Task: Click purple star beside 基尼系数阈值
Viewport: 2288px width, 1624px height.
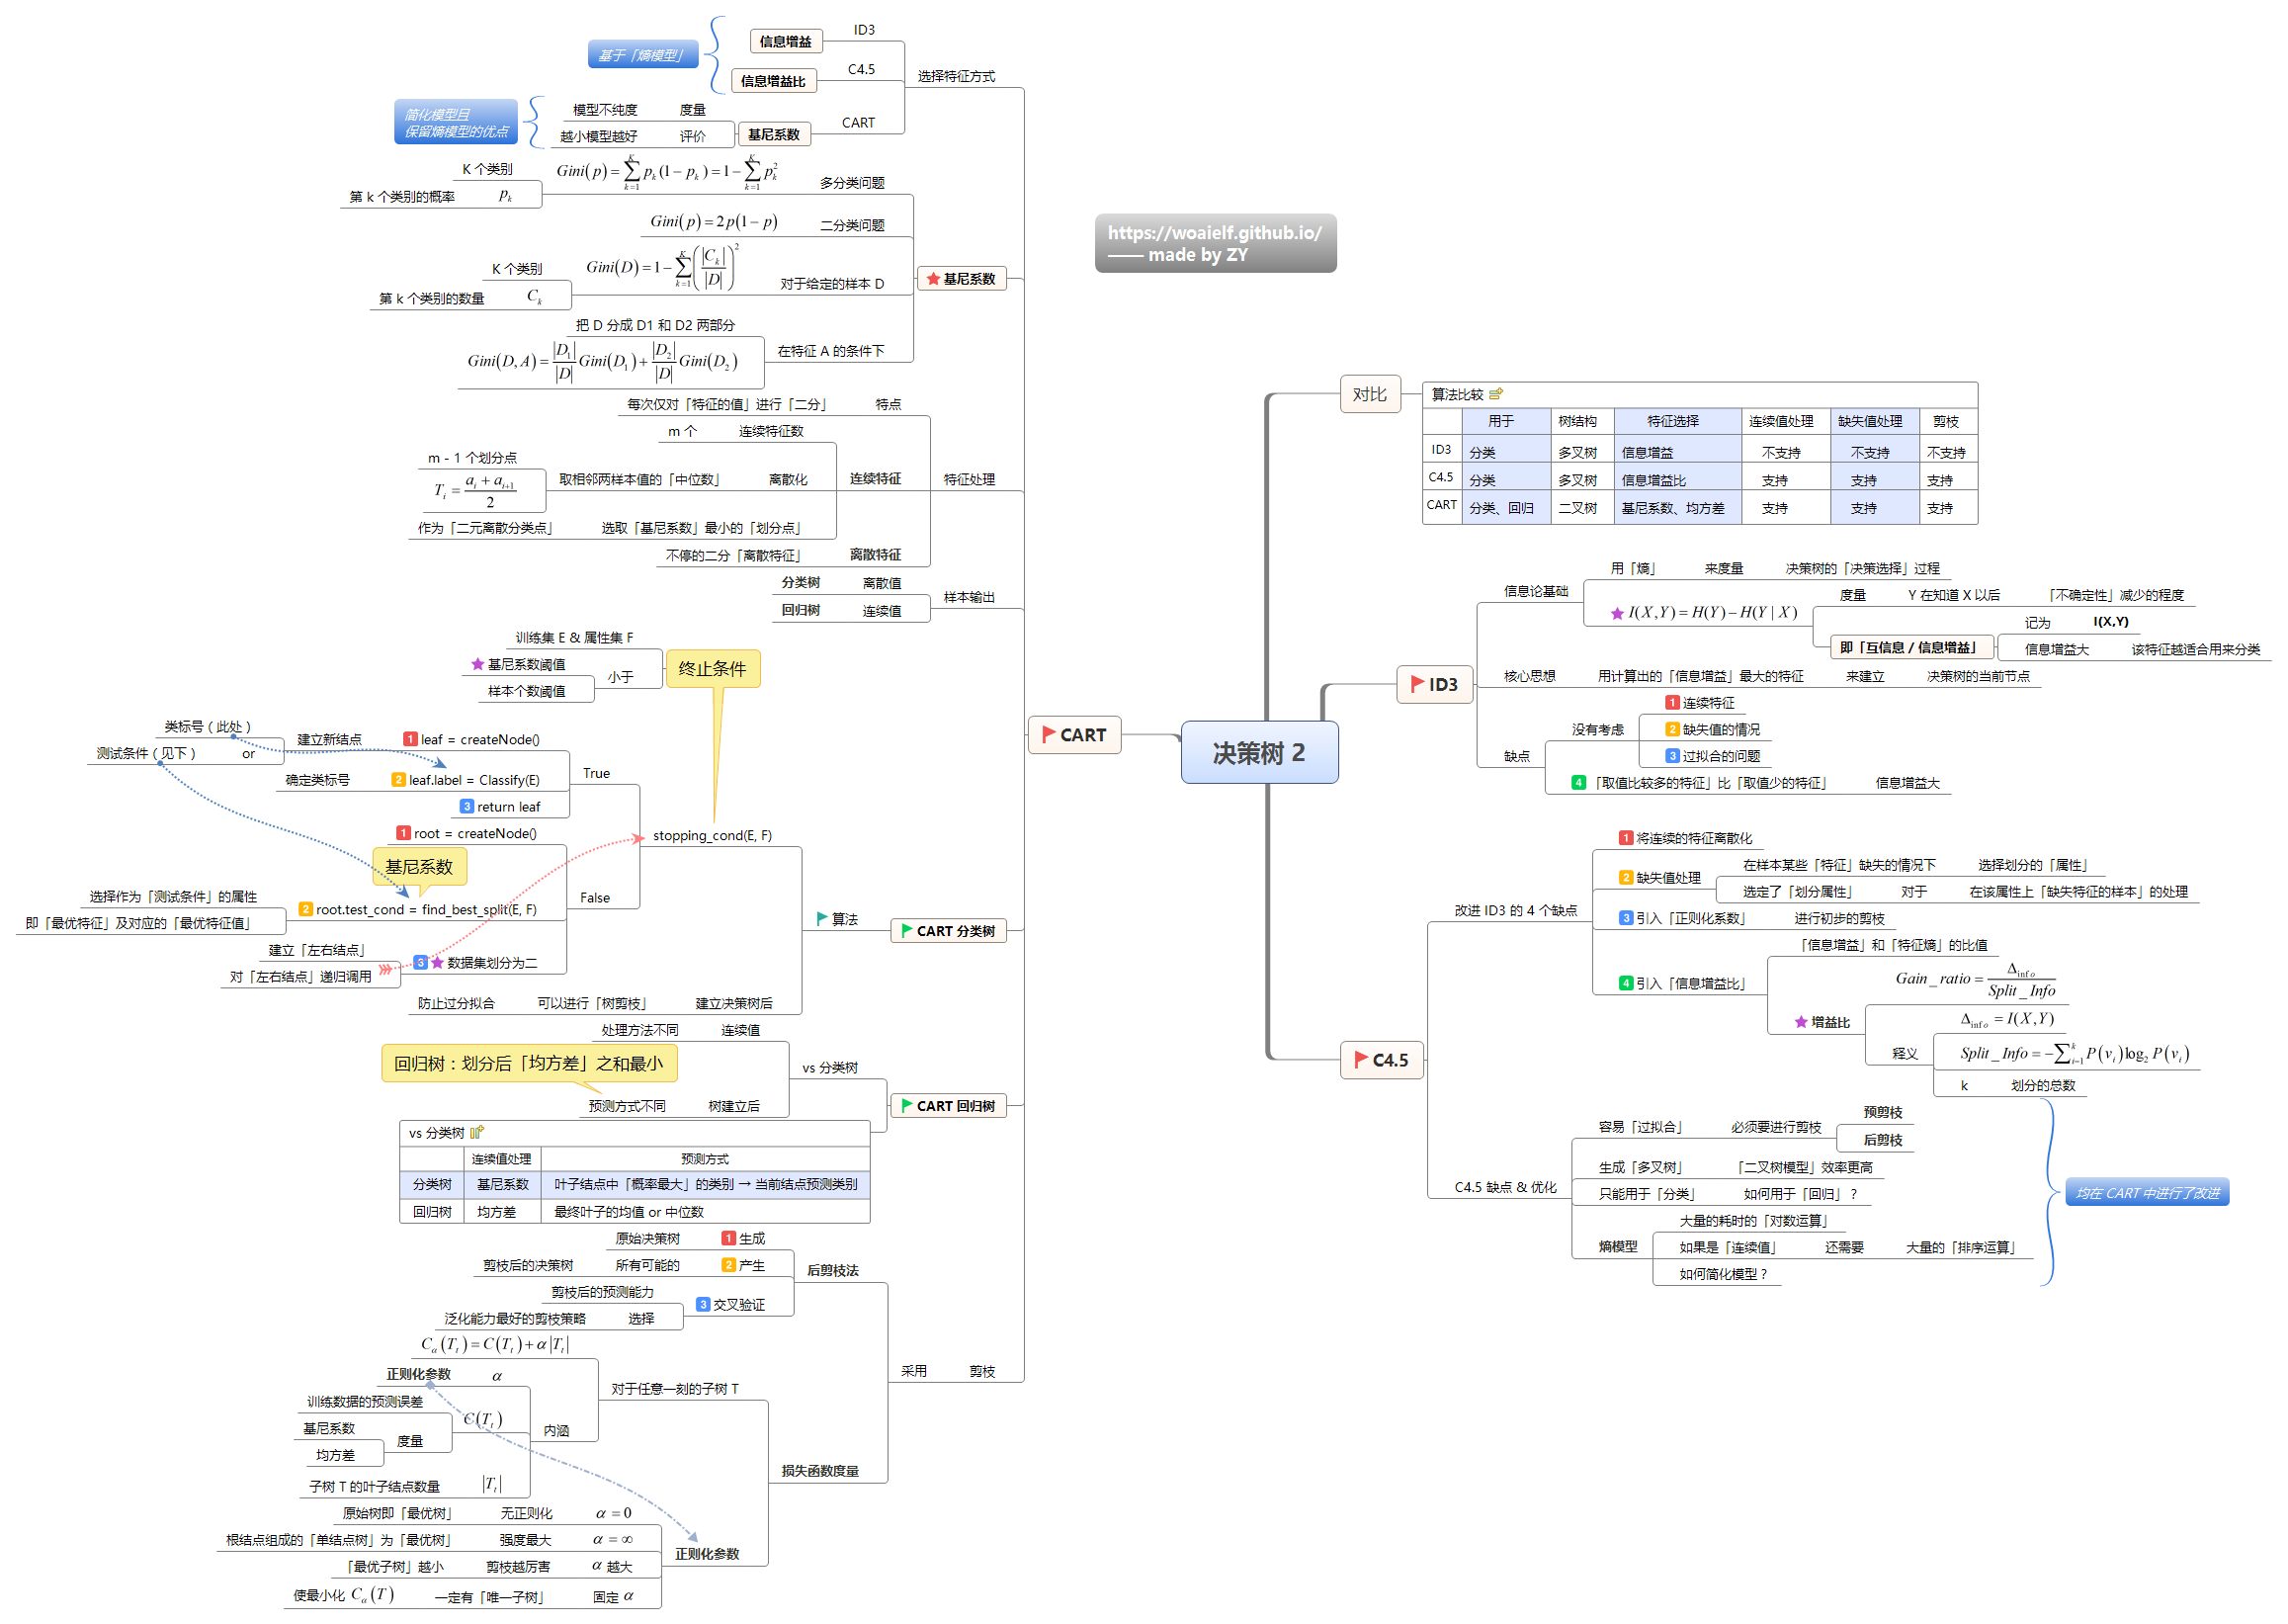Action: click(x=478, y=664)
